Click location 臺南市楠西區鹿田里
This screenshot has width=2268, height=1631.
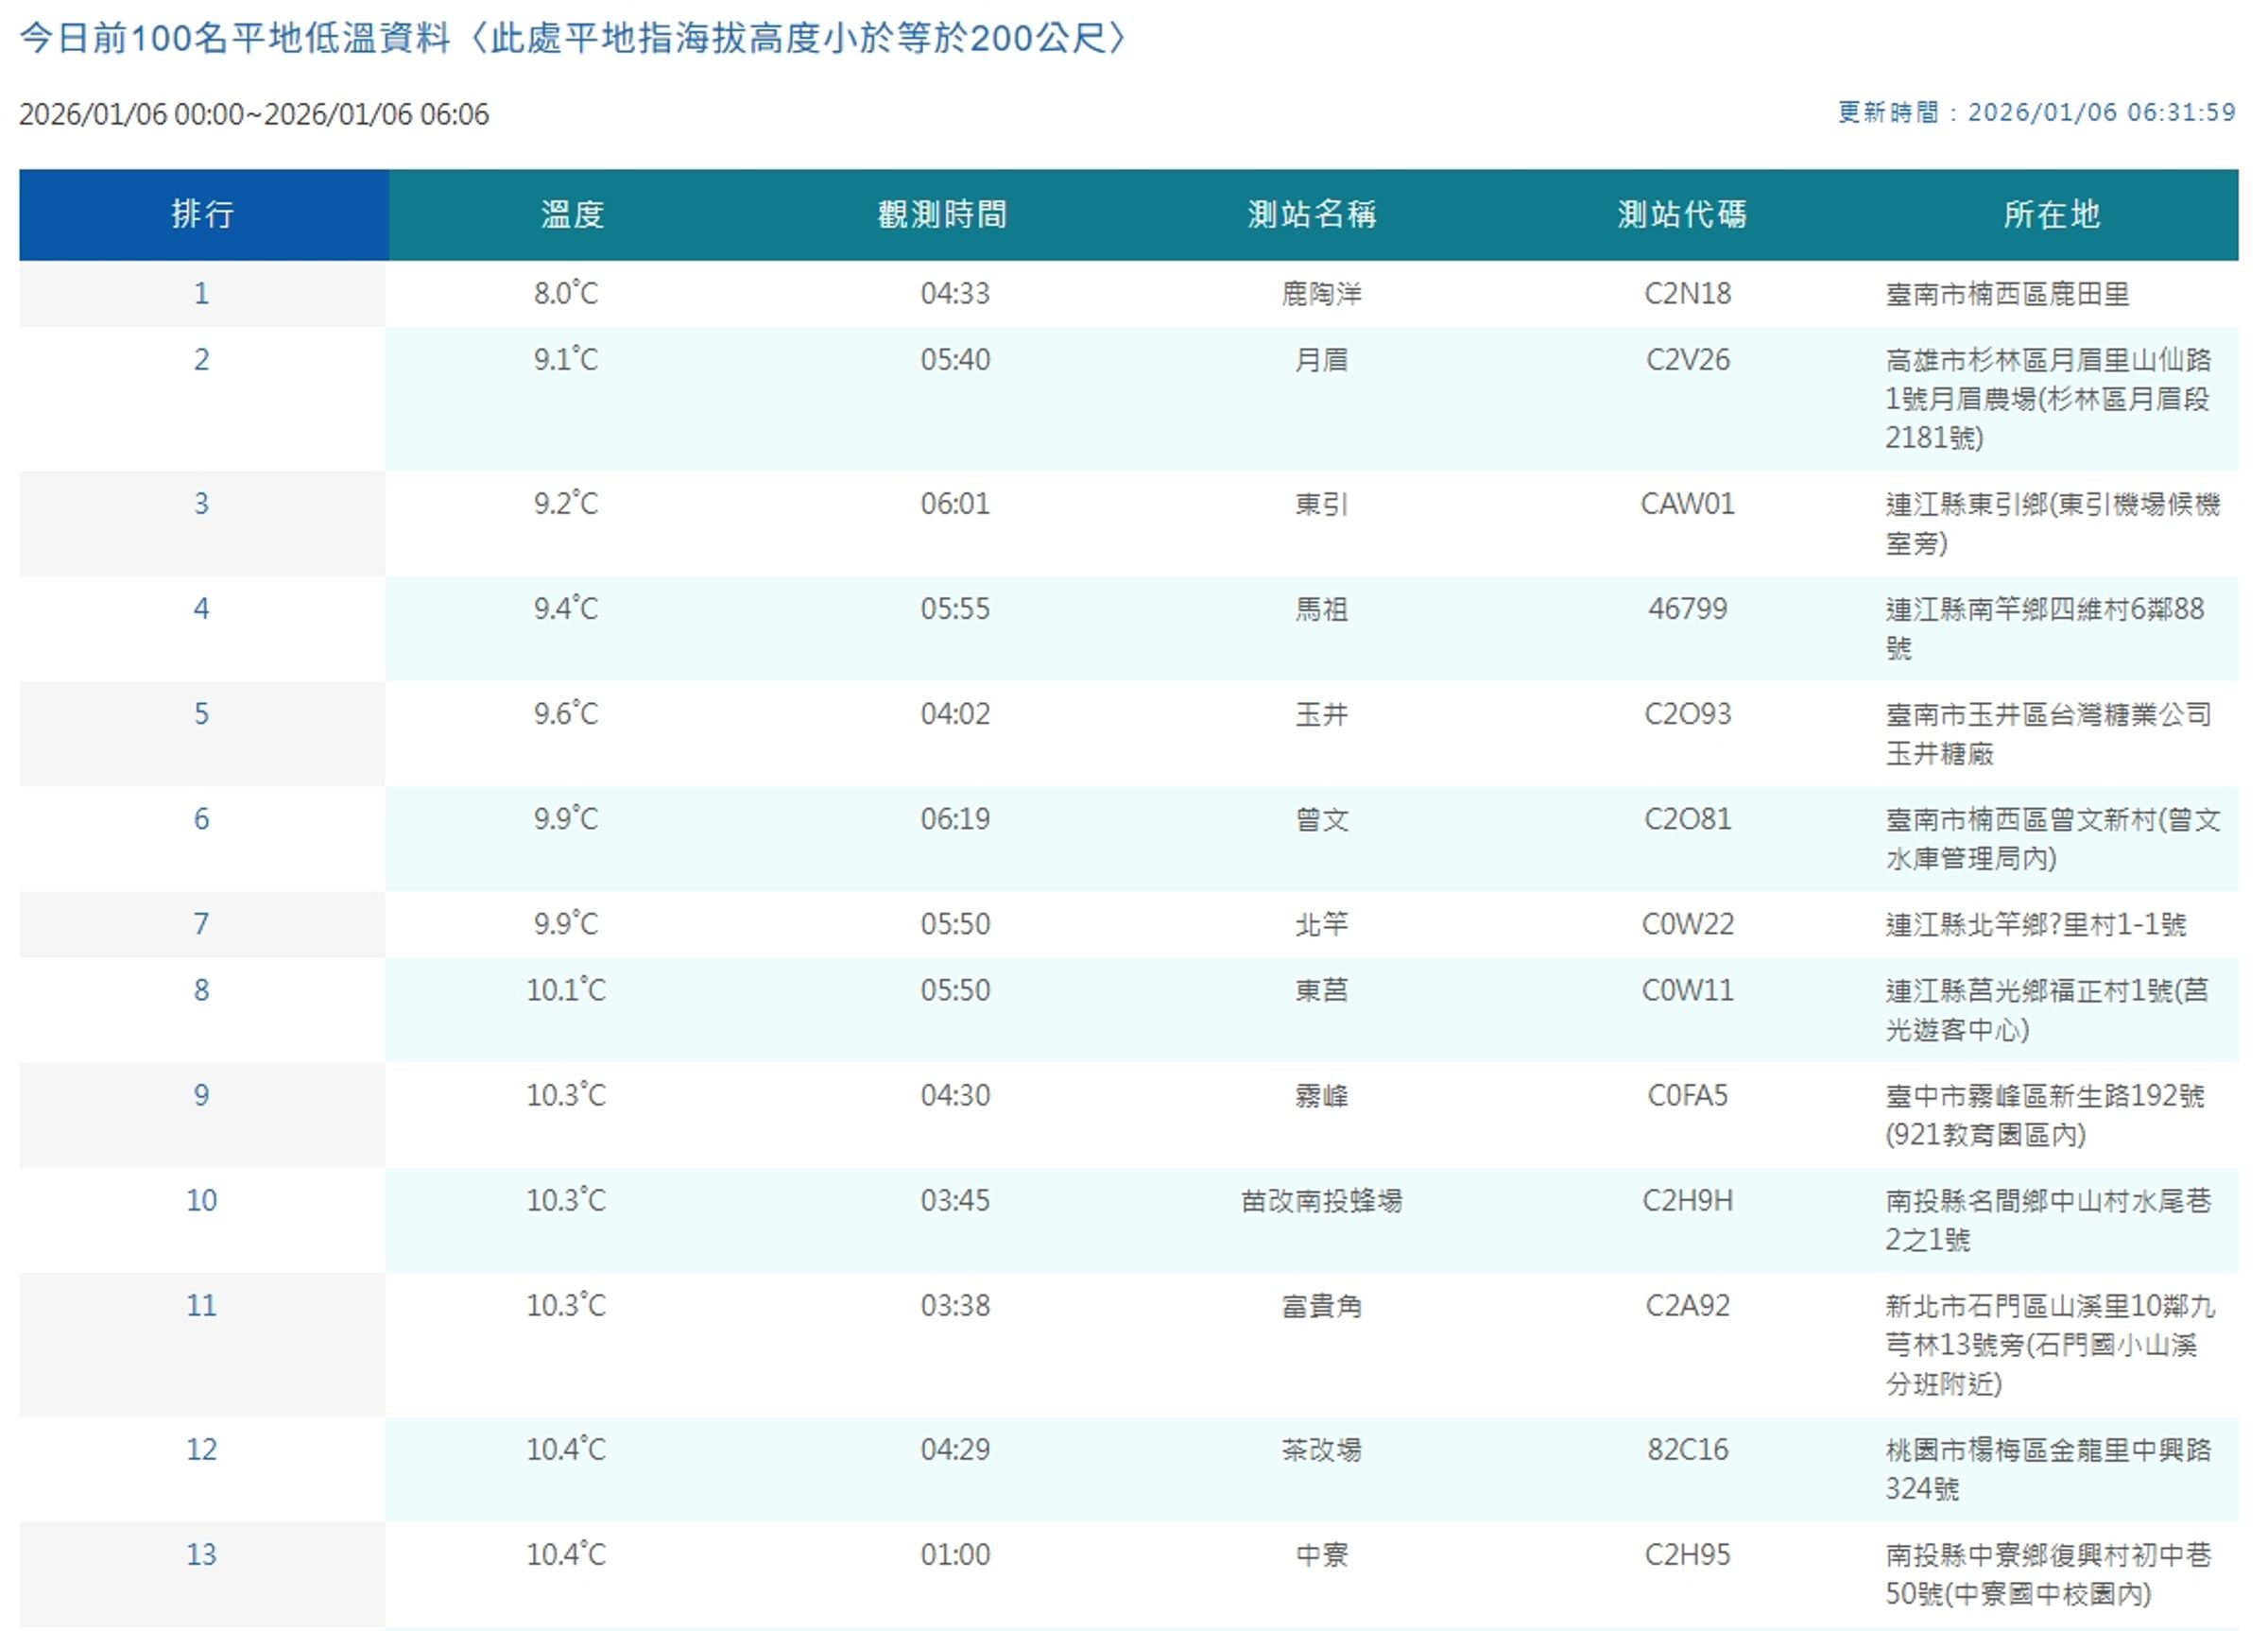point(2007,293)
